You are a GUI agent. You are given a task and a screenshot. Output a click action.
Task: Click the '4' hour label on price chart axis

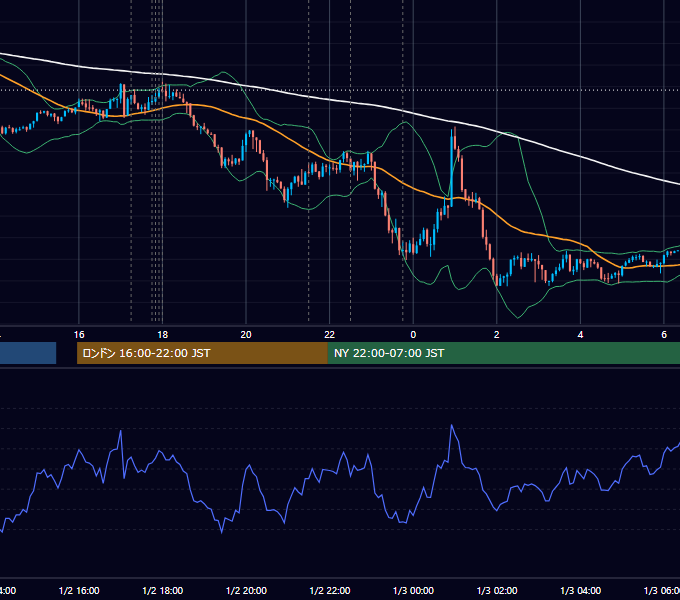(580, 335)
